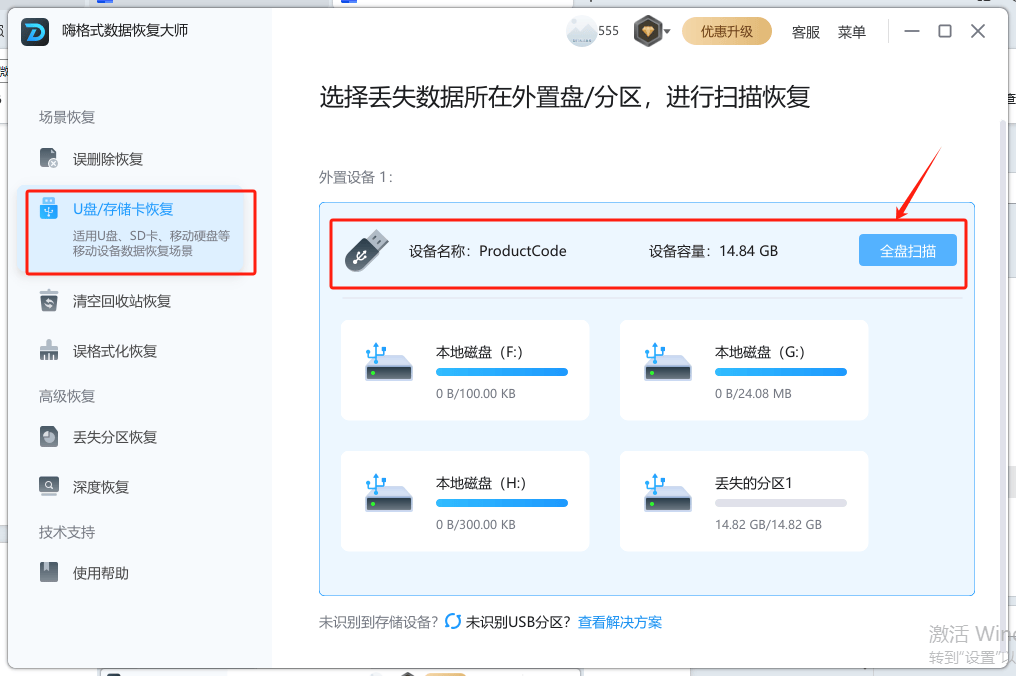Open the 客服 customer service menu
Image resolution: width=1016 pixels, height=676 pixels.
pyautogui.click(x=805, y=32)
